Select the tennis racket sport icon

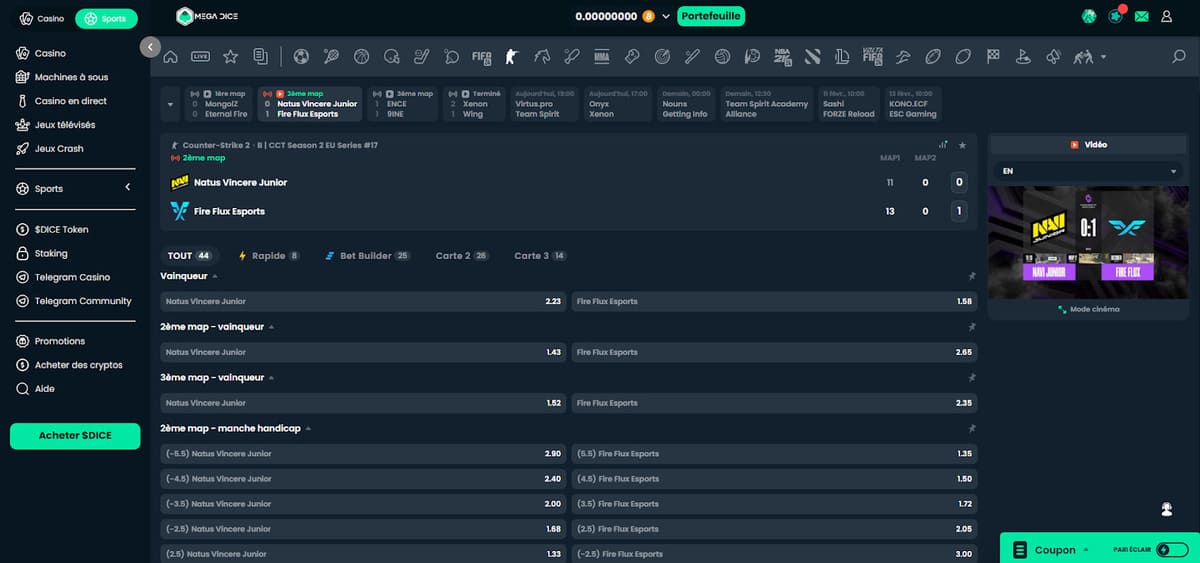pyautogui.click(x=331, y=57)
